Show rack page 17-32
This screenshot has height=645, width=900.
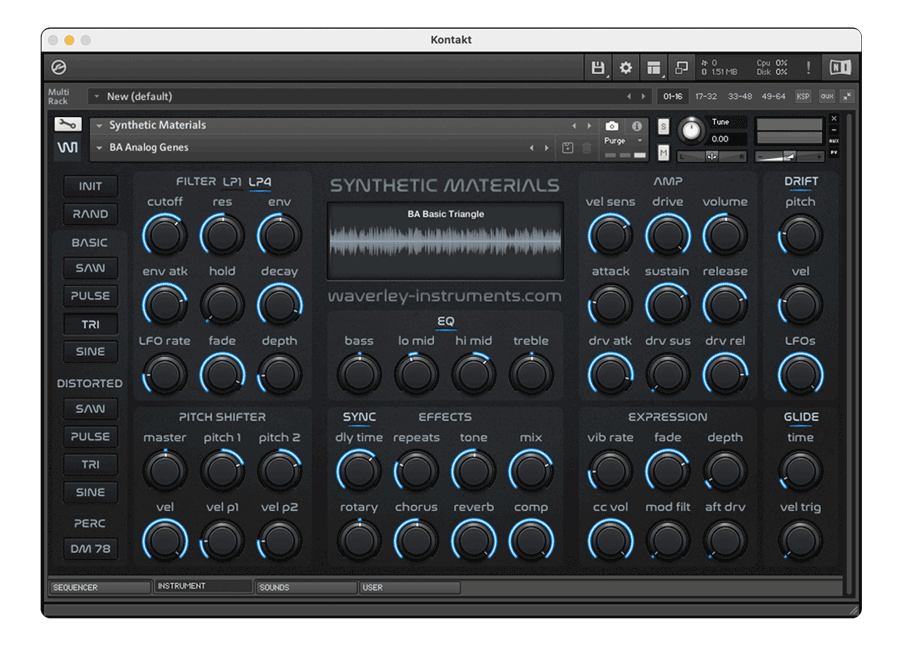pyautogui.click(x=706, y=96)
